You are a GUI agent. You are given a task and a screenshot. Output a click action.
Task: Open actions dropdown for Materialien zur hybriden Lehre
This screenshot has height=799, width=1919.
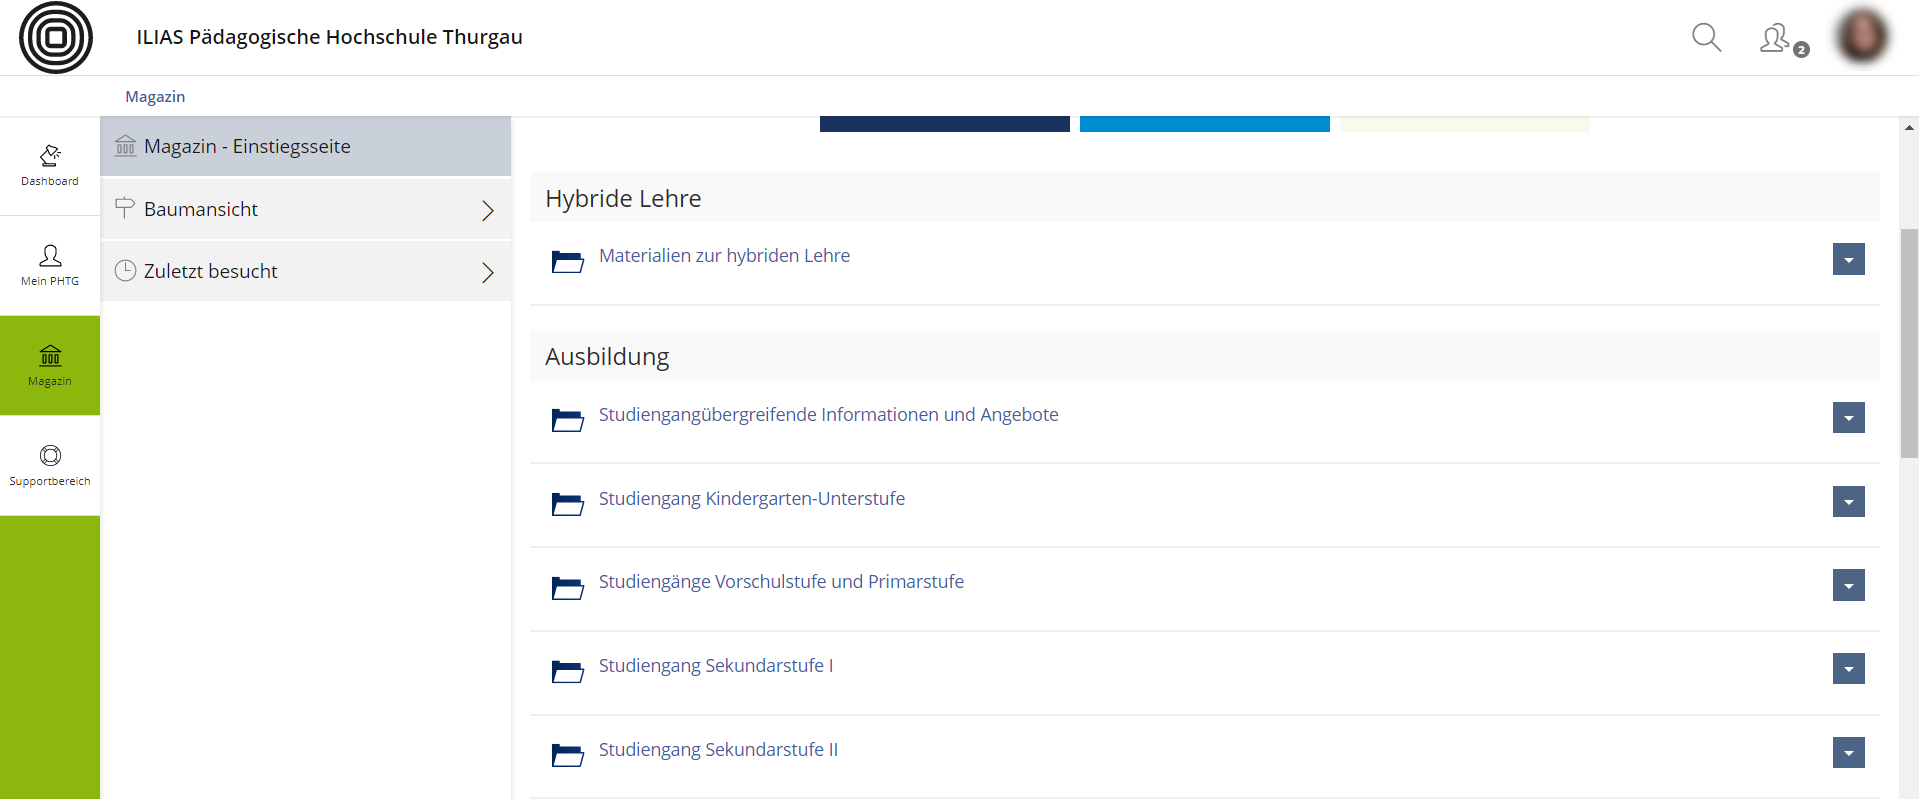pyautogui.click(x=1848, y=260)
